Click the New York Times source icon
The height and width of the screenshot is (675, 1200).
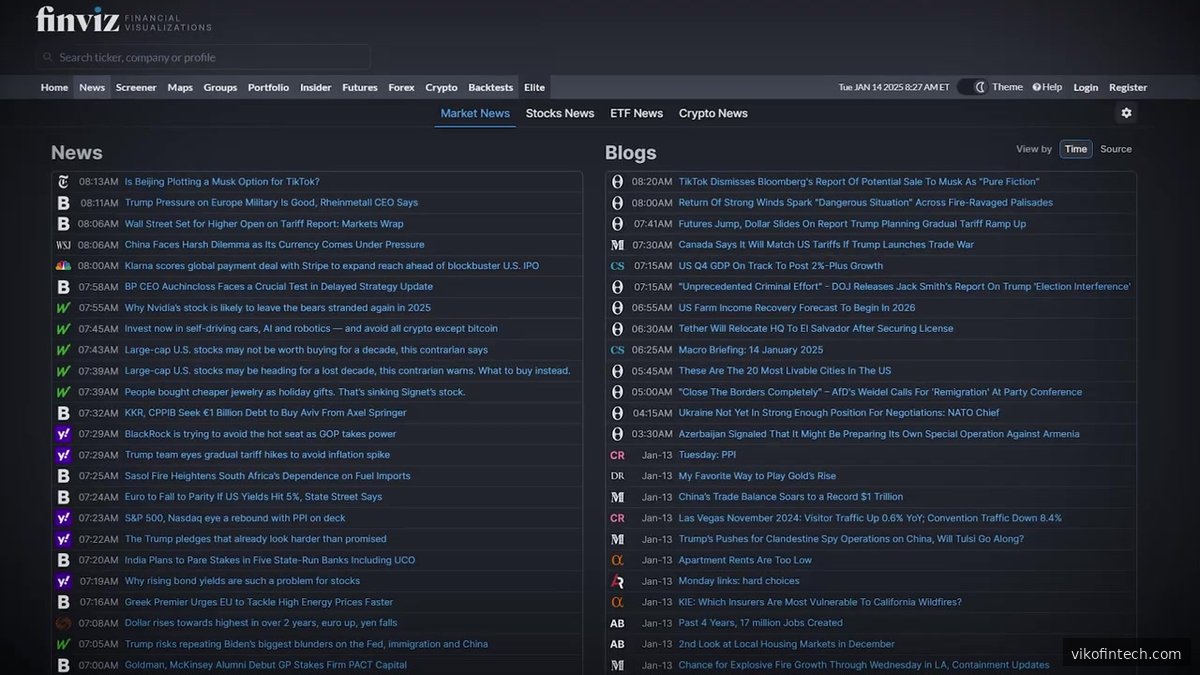coord(62,181)
